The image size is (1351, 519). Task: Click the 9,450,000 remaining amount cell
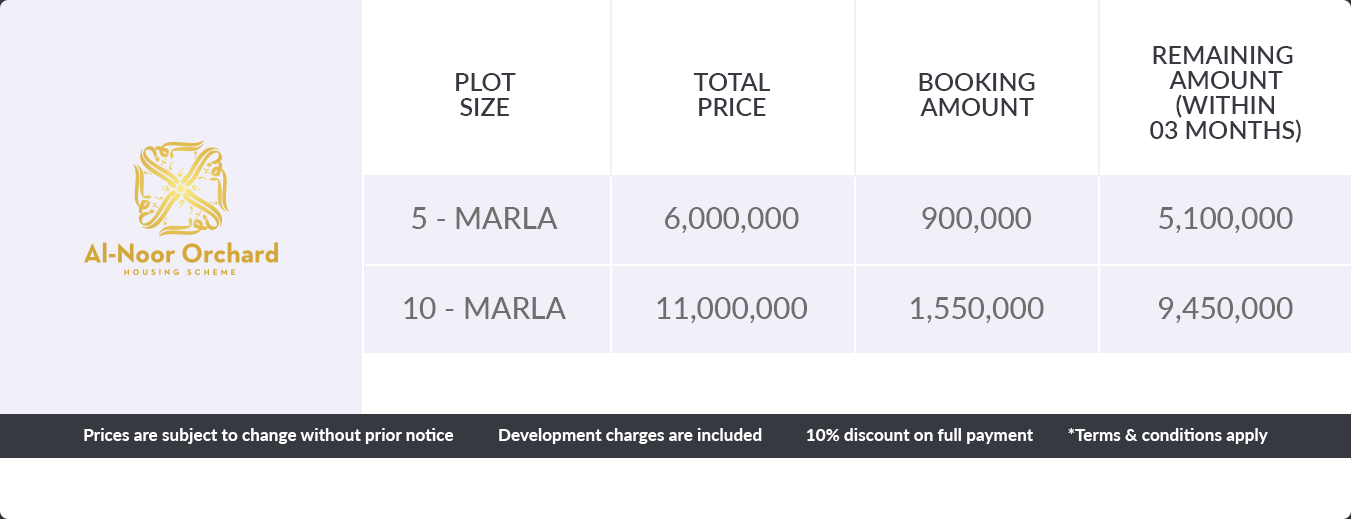pyautogui.click(x=1225, y=308)
